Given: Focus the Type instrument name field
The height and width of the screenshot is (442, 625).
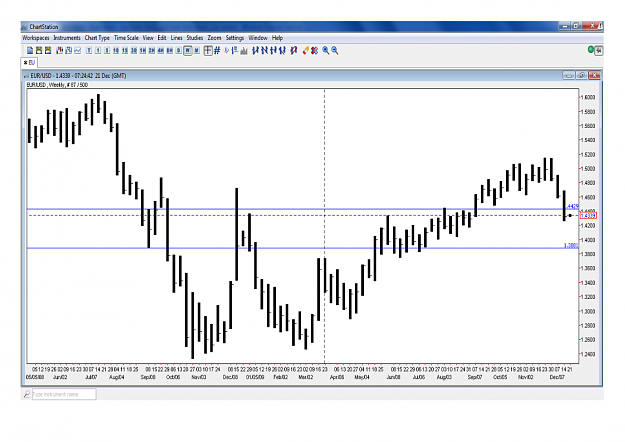Looking at the screenshot, I should tap(64, 394).
